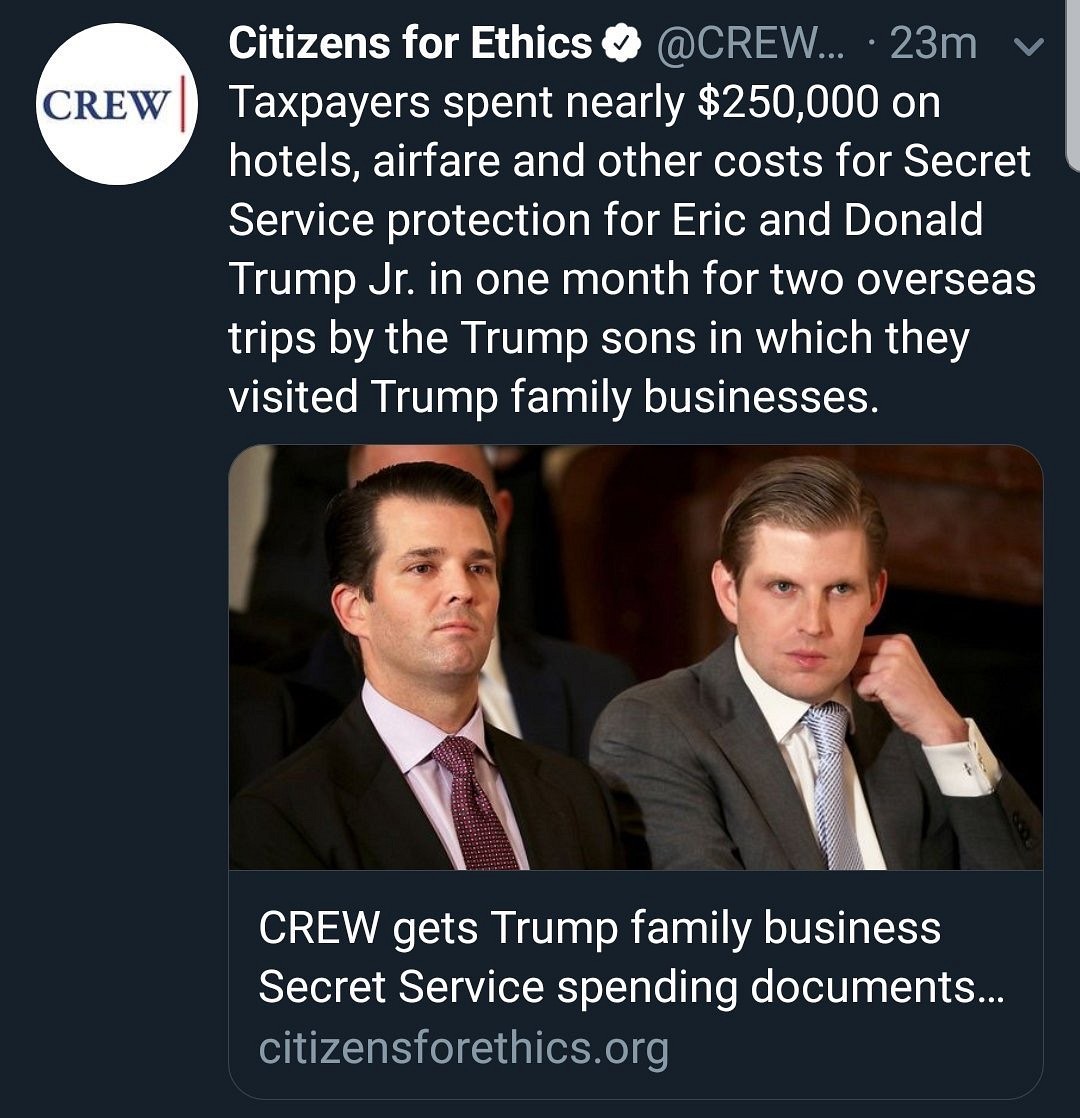
Task: Open the 'CREW gets Trump family business' headline
Action: pos(599,927)
